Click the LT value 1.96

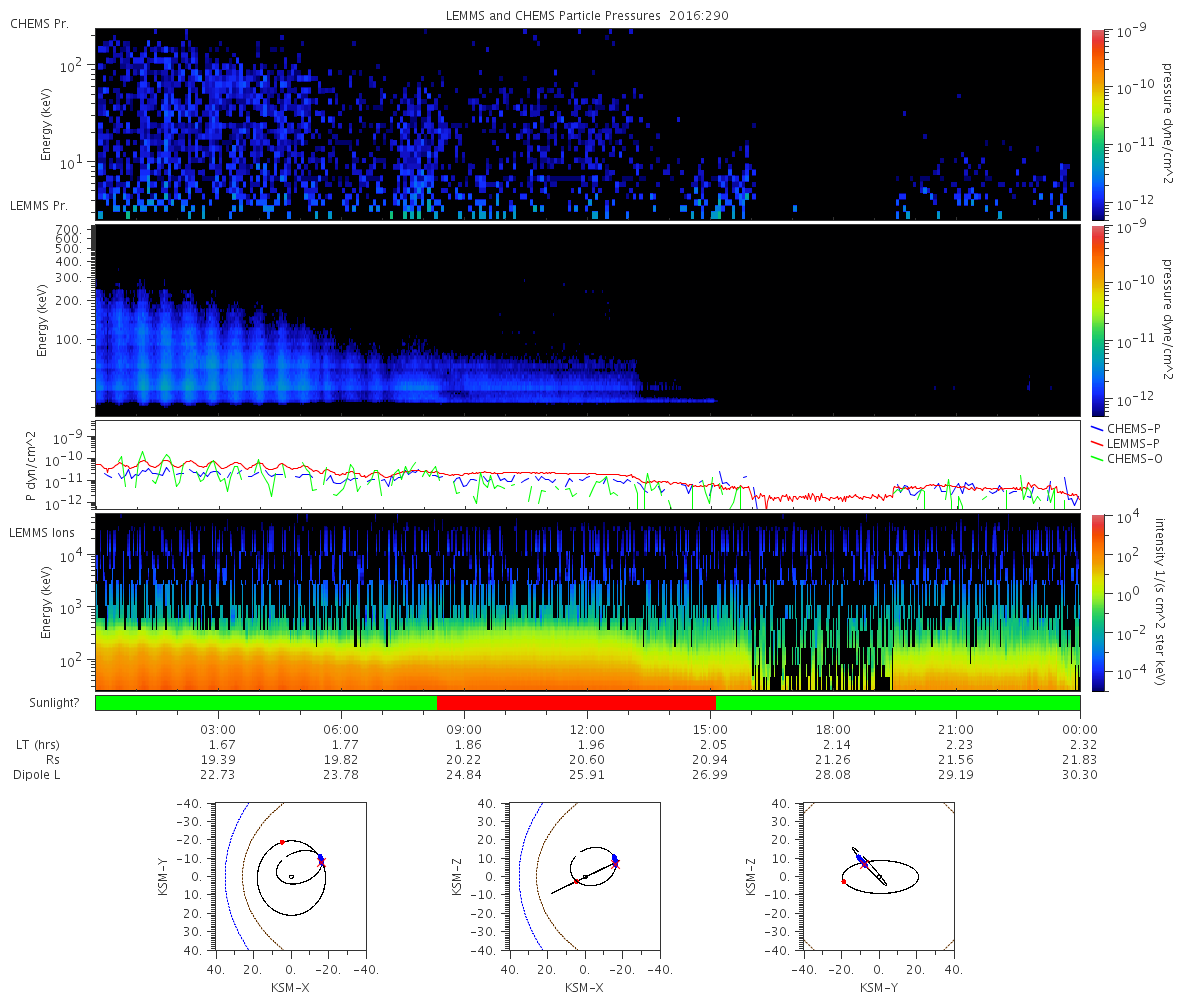coord(591,745)
